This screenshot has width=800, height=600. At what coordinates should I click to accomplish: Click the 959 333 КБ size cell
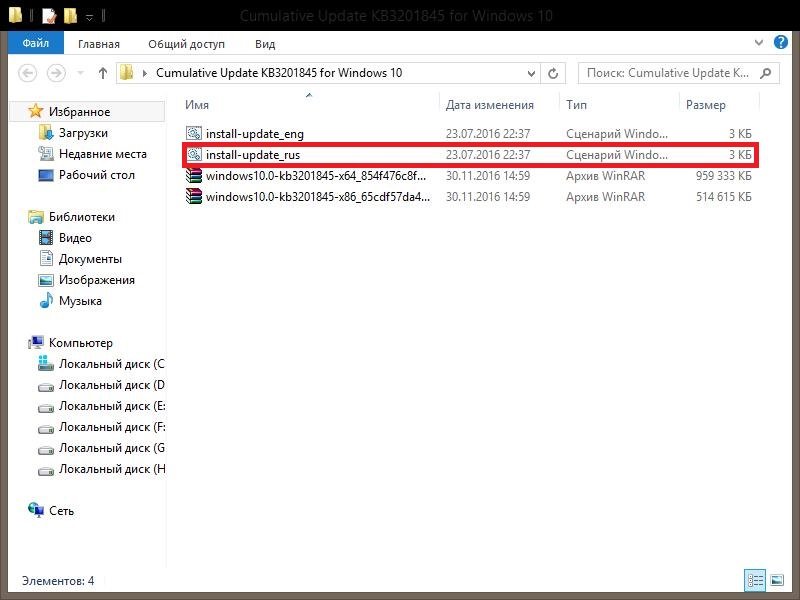click(723, 176)
